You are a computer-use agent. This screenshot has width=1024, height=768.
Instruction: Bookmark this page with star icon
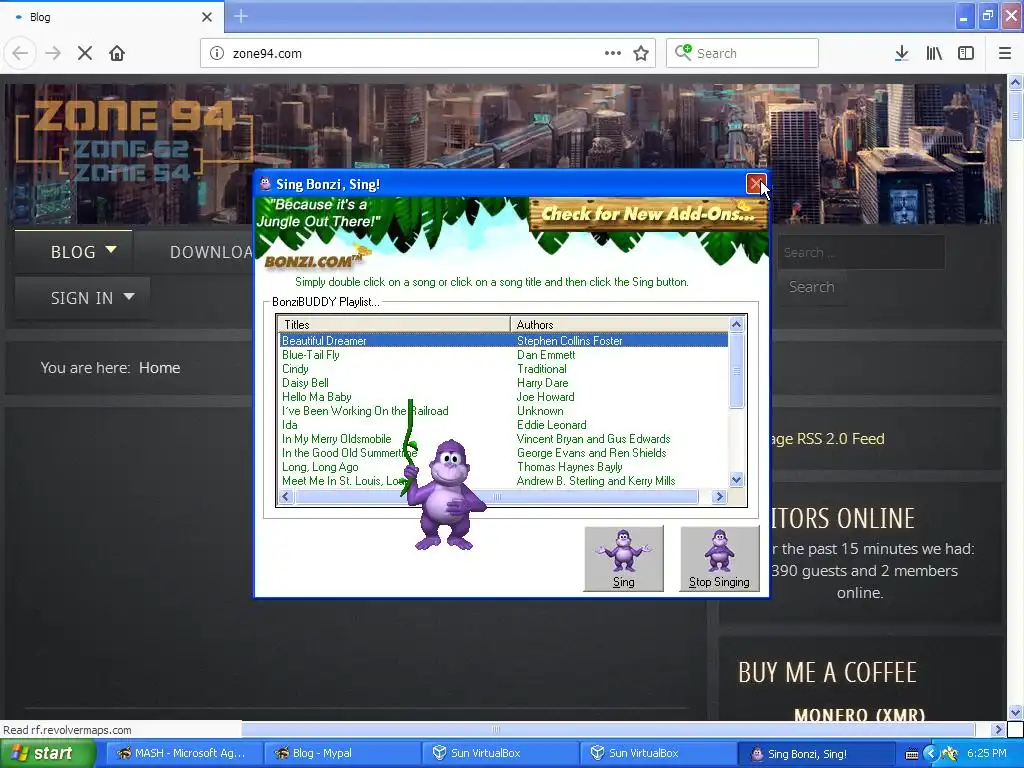pos(641,54)
